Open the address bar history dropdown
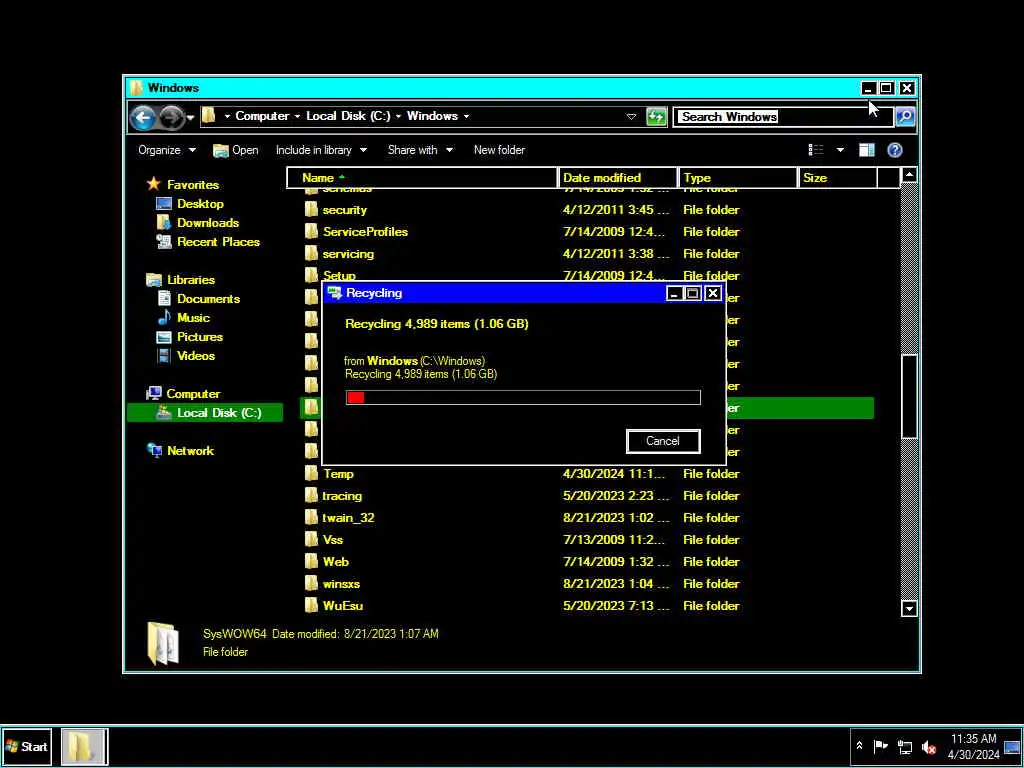This screenshot has height=768, width=1024. (631, 117)
